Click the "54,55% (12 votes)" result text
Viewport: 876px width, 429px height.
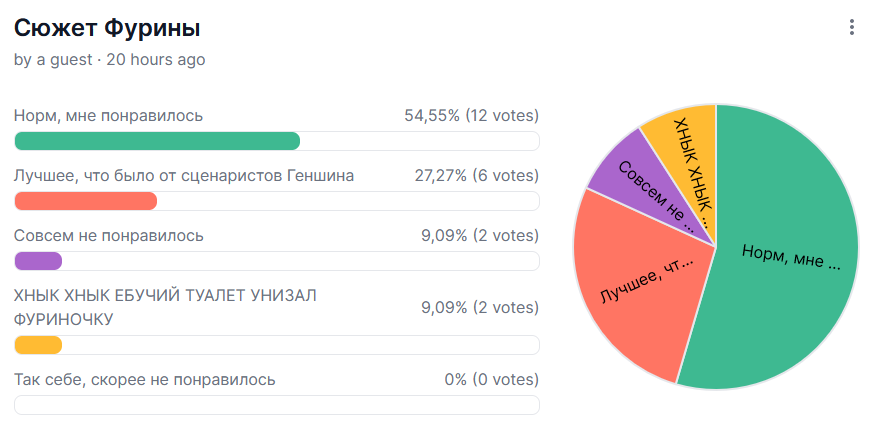471,115
